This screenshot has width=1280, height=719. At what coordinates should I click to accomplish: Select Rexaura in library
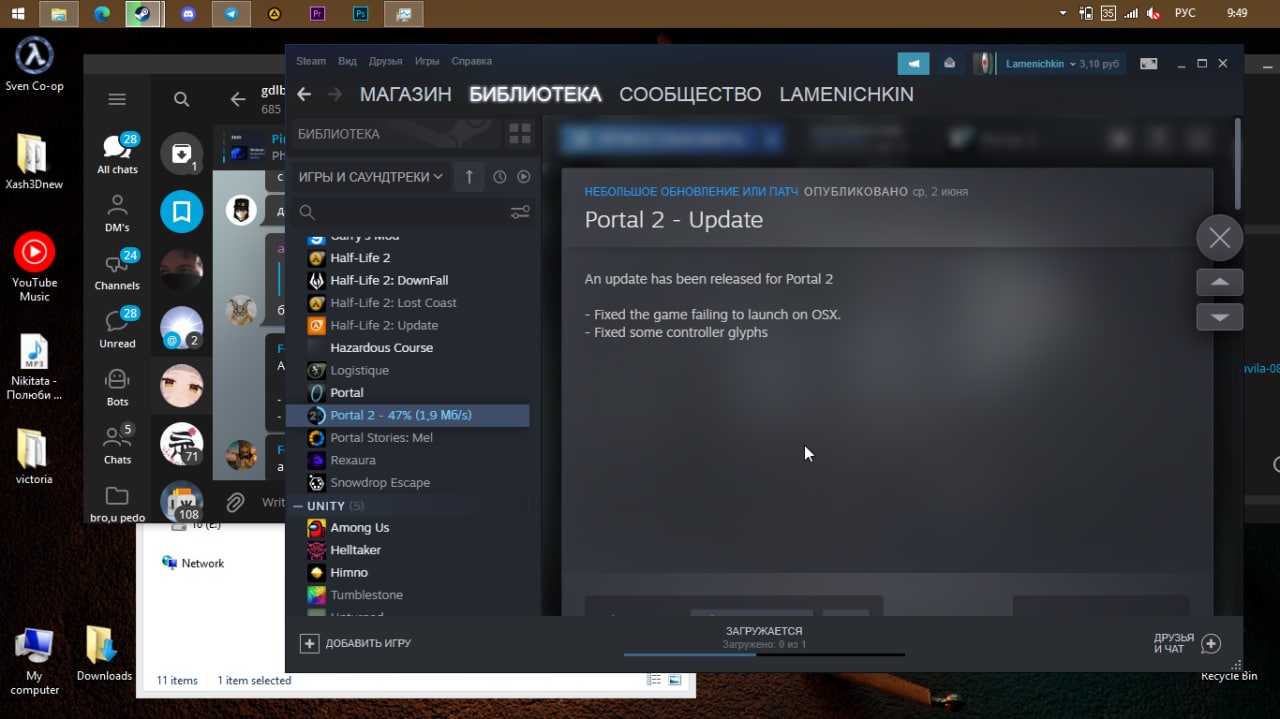pos(353,460)
